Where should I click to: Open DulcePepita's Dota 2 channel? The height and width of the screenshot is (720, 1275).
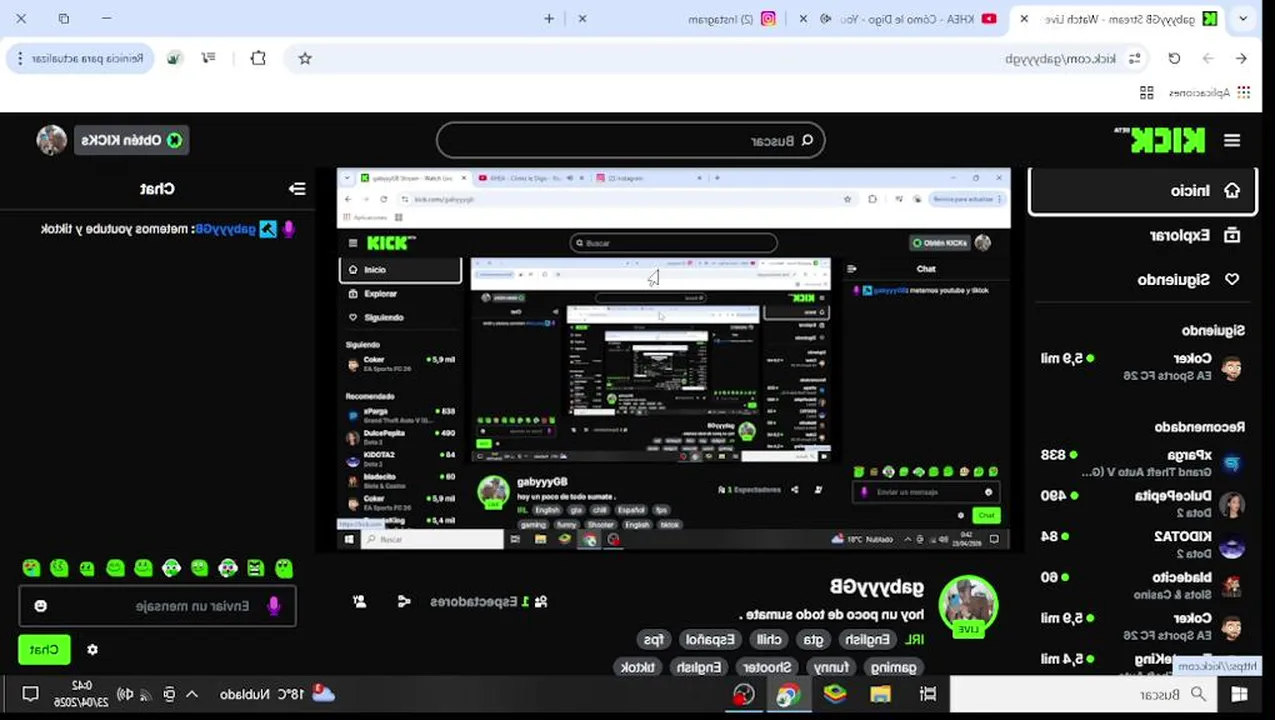click(1142, 504)
